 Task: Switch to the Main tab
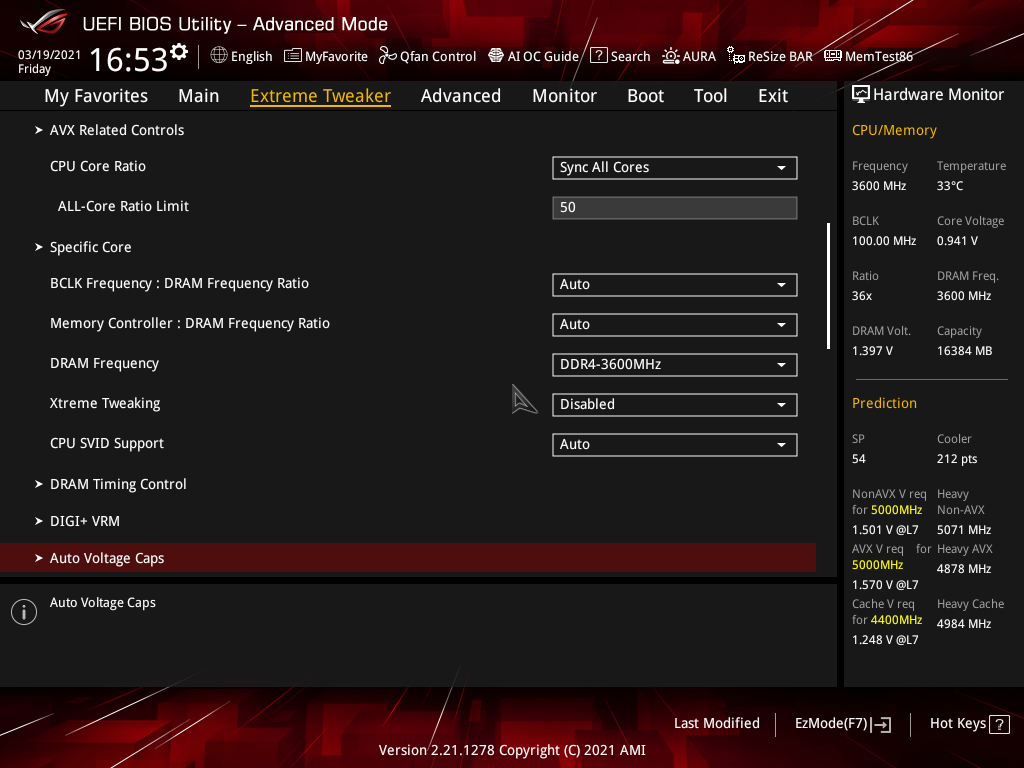point(199,96)
